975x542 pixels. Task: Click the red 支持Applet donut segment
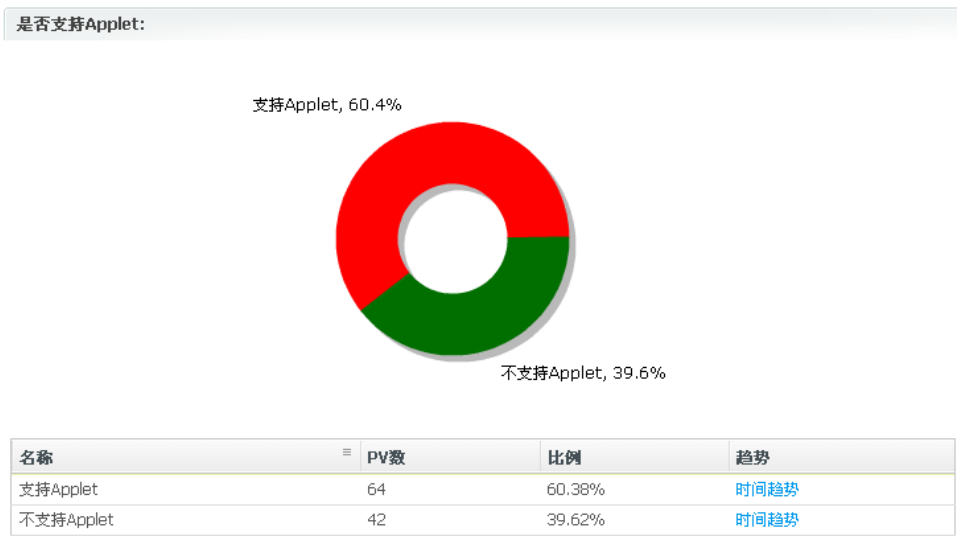coord(429,162)
